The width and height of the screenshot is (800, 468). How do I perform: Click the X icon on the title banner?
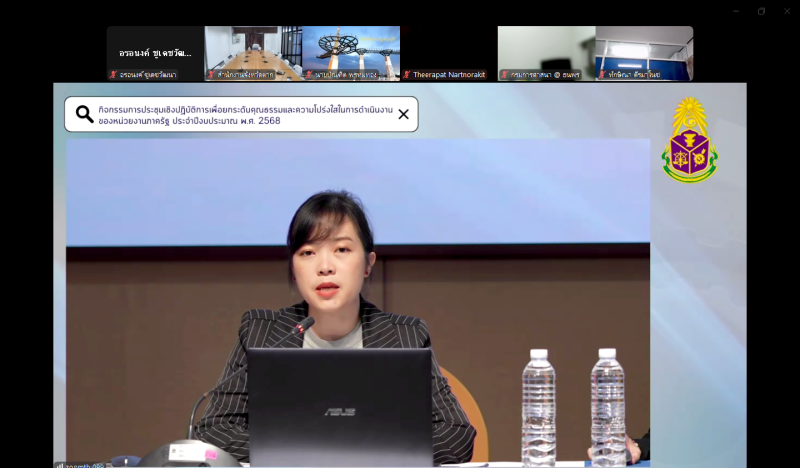point(403,114)
